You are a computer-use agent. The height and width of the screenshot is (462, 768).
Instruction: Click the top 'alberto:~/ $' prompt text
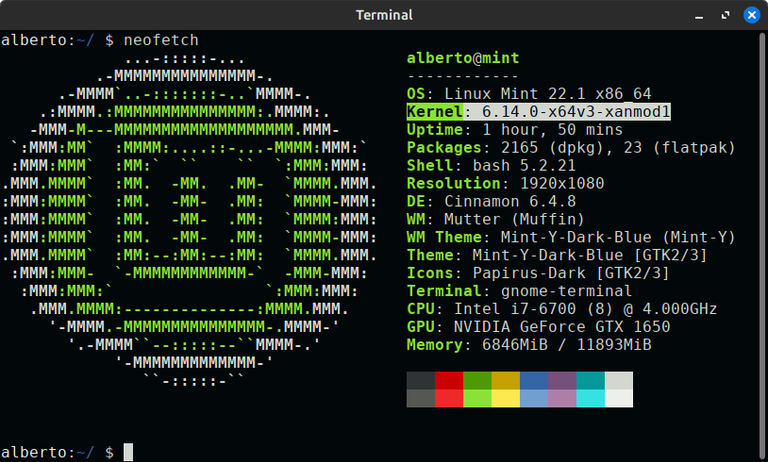[57, 40]
